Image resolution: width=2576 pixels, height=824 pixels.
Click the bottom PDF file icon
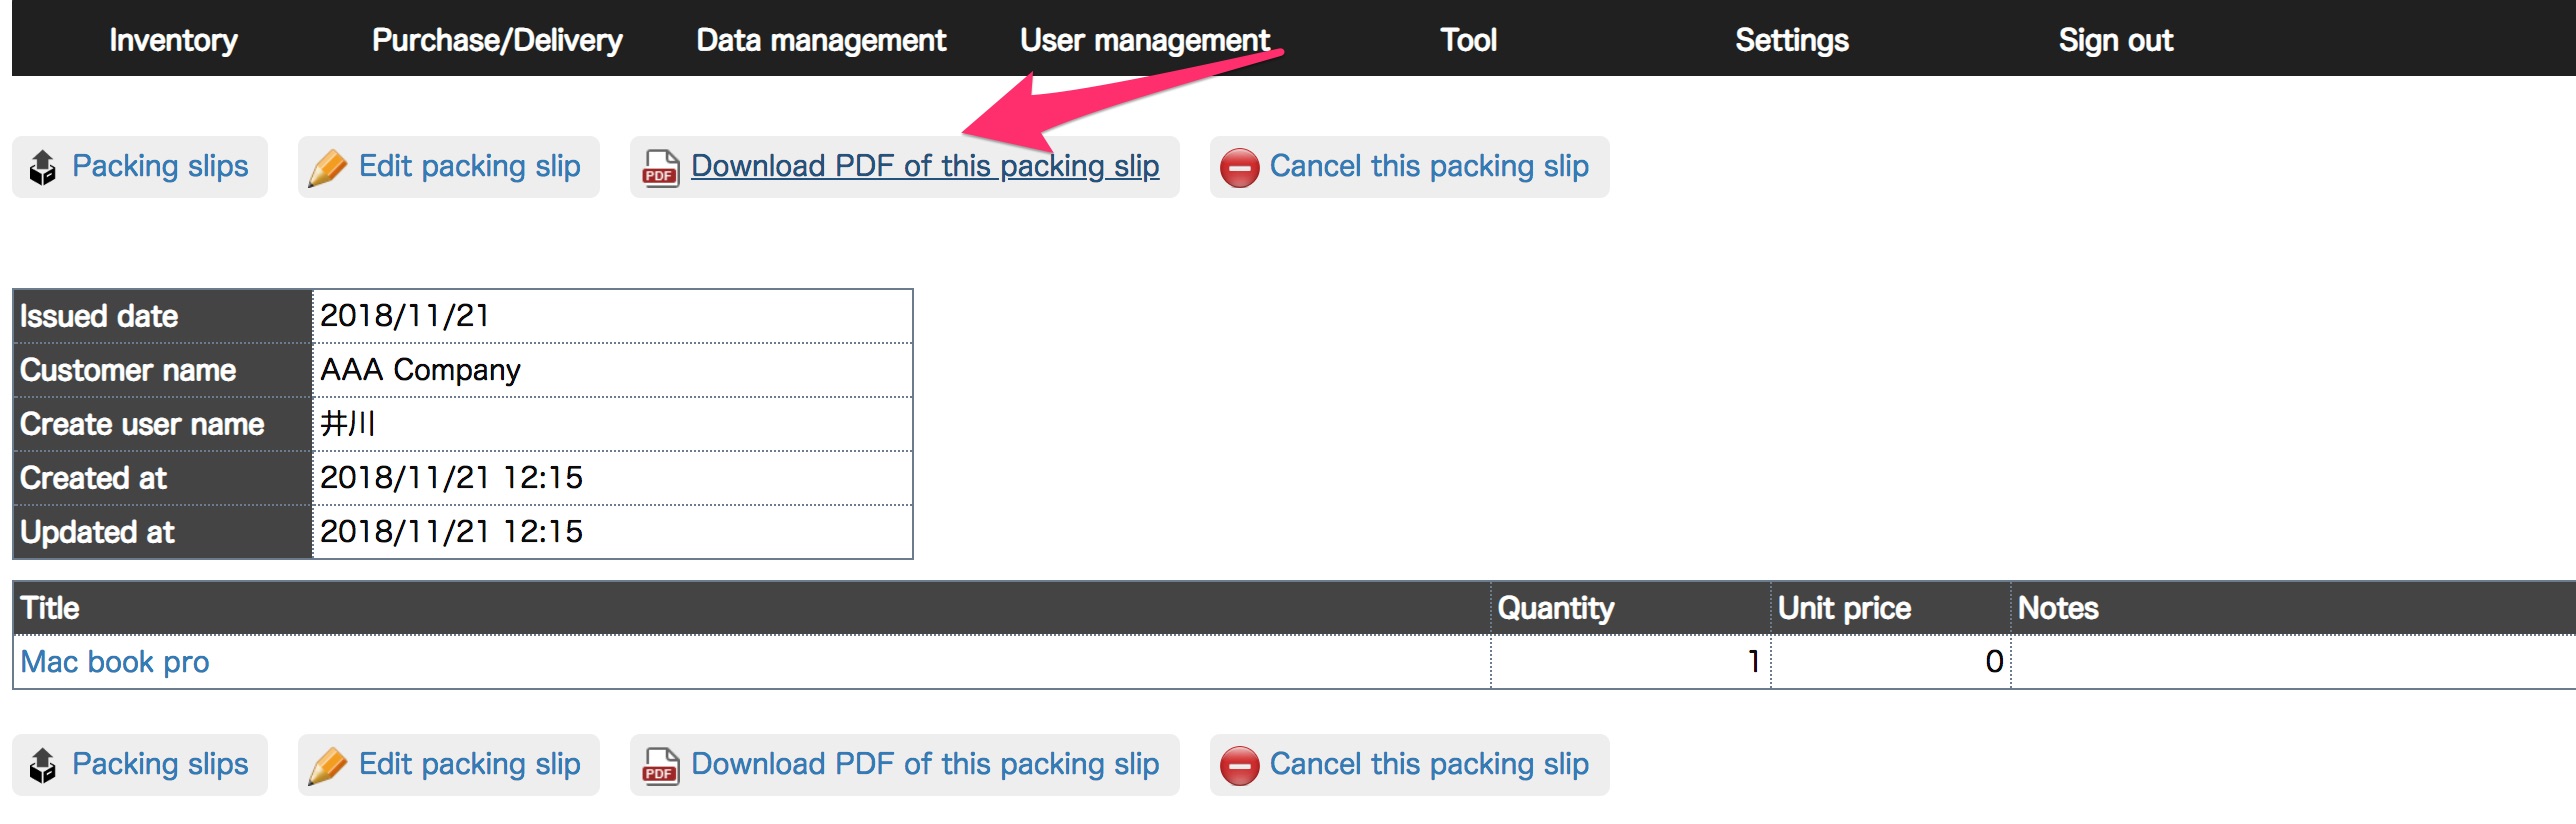tap(660, 765)
